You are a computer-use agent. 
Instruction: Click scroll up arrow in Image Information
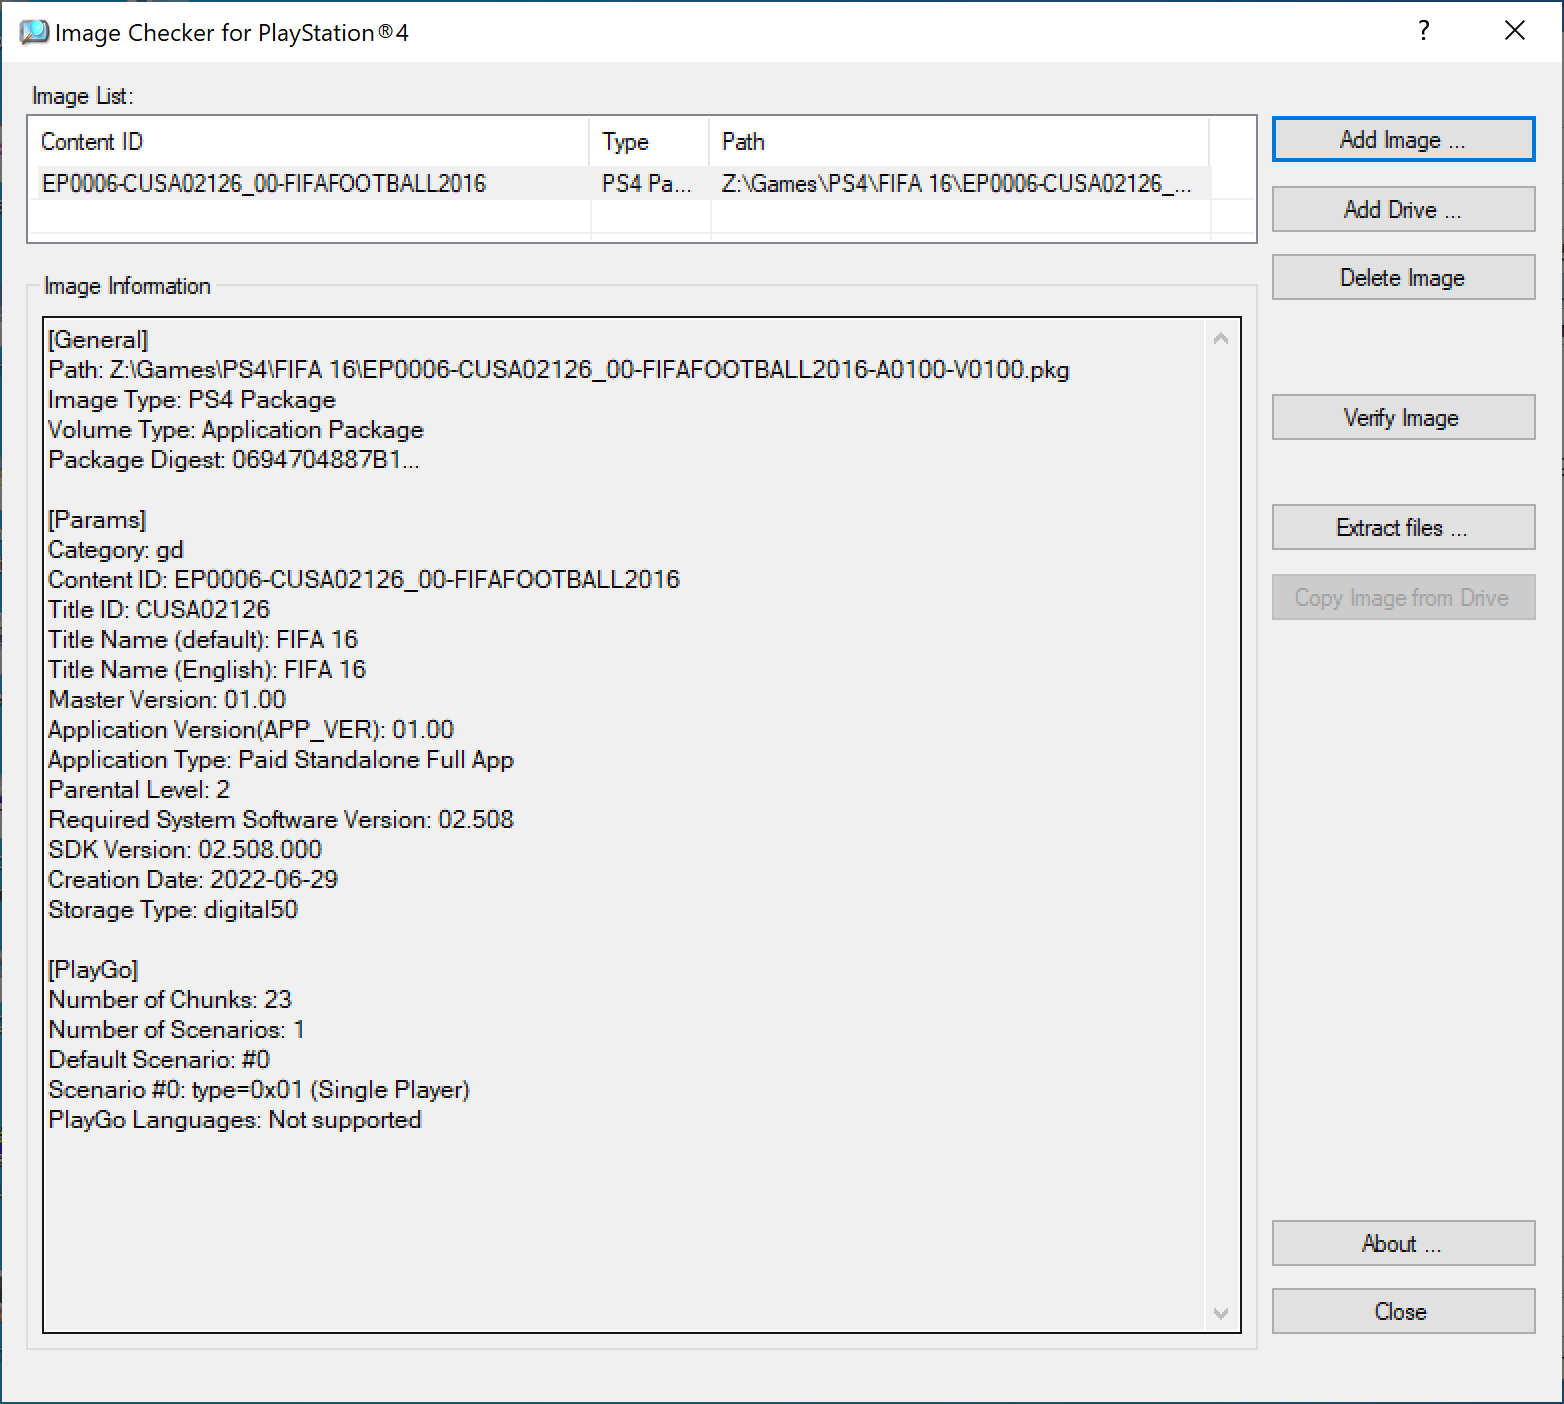(1221, 339)
